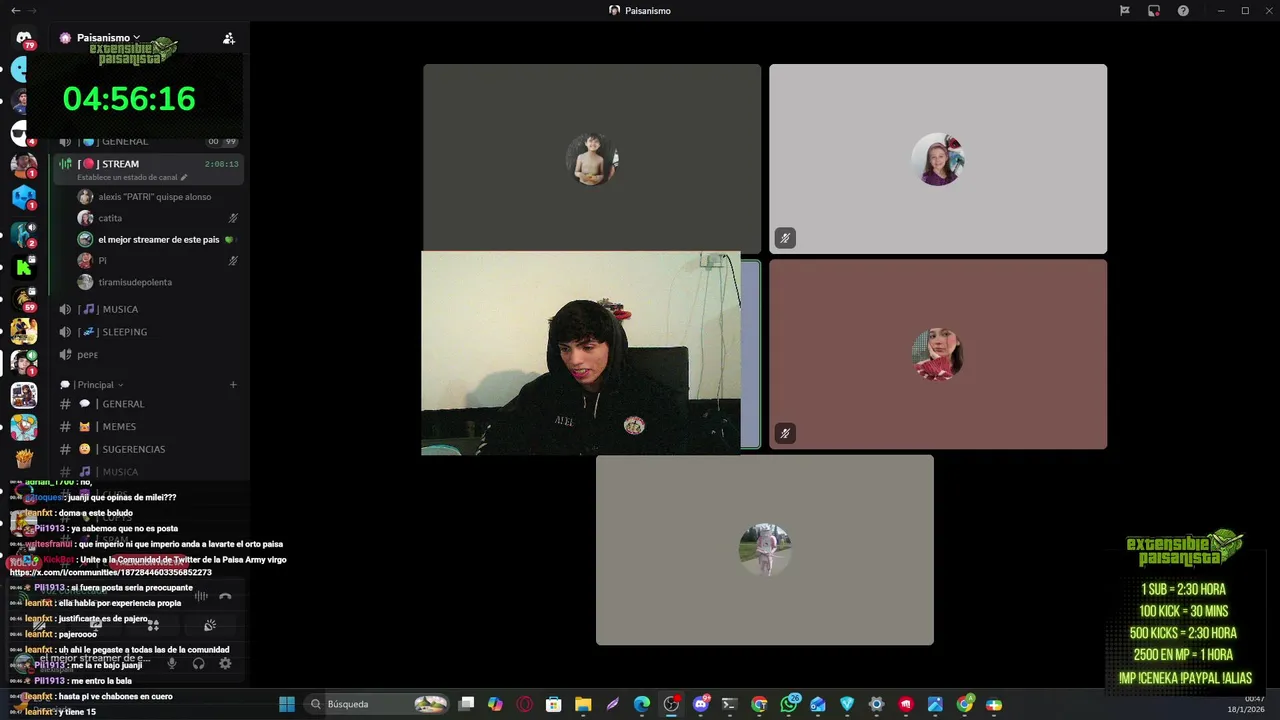Click mute indicator on the brown video tile
The height and width of the screenshot is (720, 1280).
(785, 433)
